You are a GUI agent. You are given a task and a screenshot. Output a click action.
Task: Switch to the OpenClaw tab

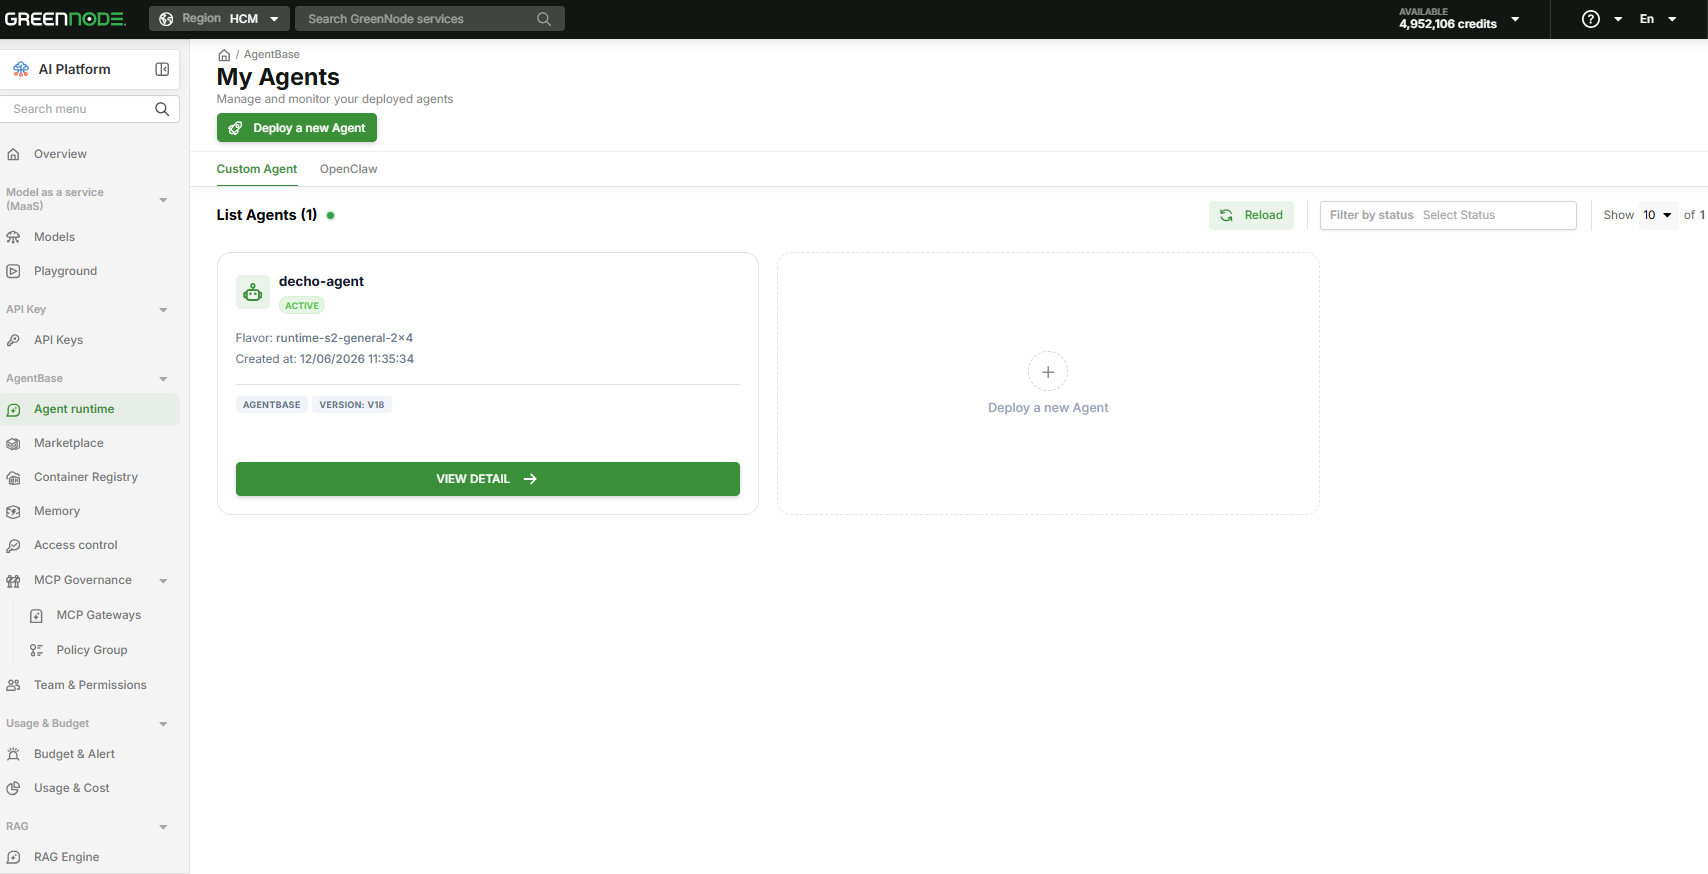point(348,169)
